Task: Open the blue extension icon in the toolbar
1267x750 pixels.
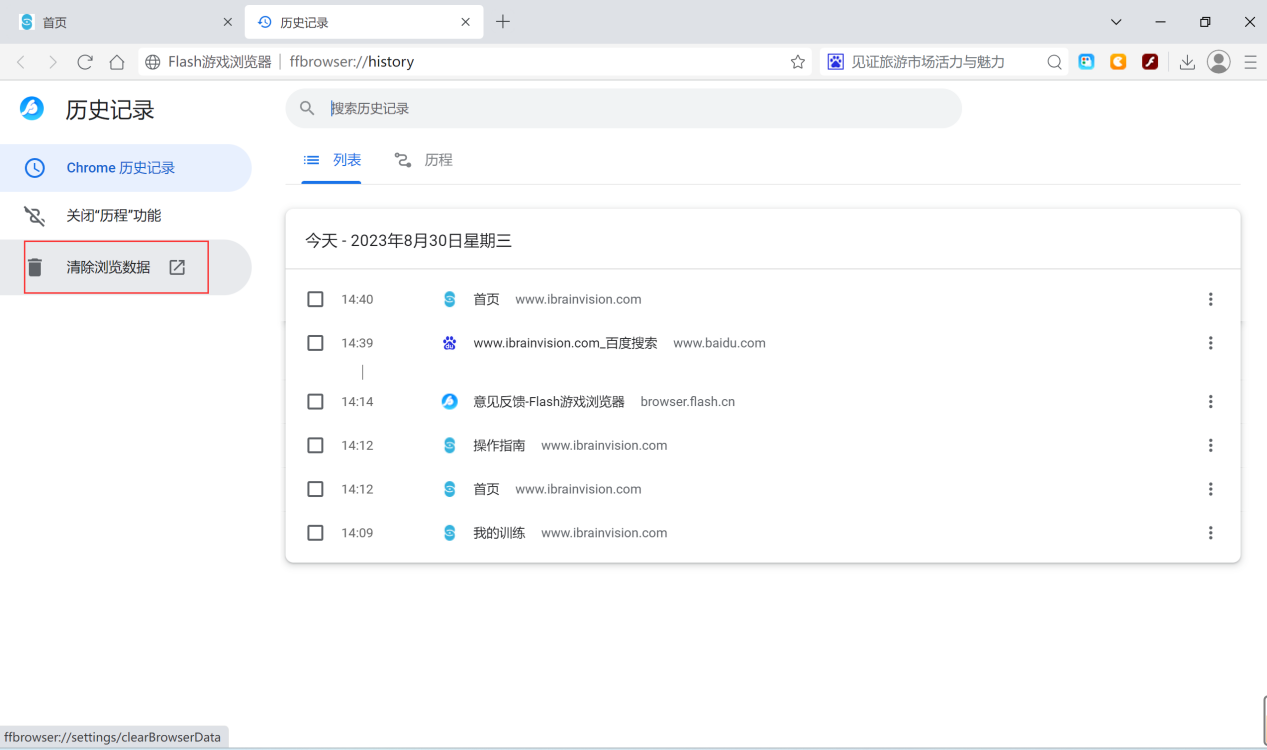Action: point(1086,62)
